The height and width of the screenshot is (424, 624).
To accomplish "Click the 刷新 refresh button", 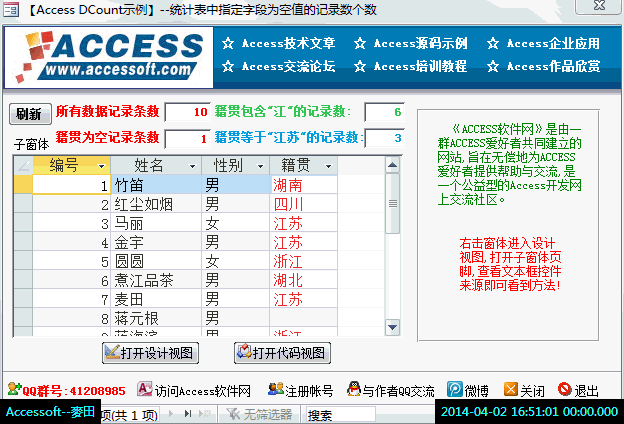I will 30,114.
